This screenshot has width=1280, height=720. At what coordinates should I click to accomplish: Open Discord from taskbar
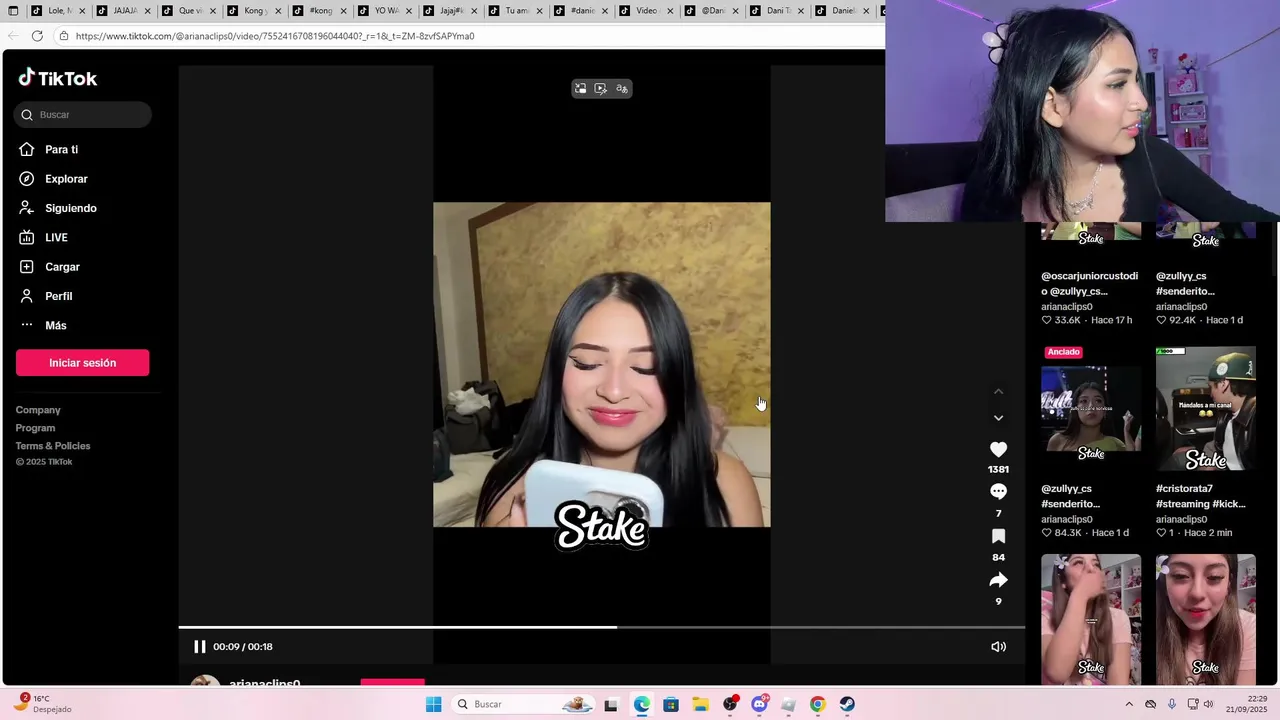tap(759, 704)
